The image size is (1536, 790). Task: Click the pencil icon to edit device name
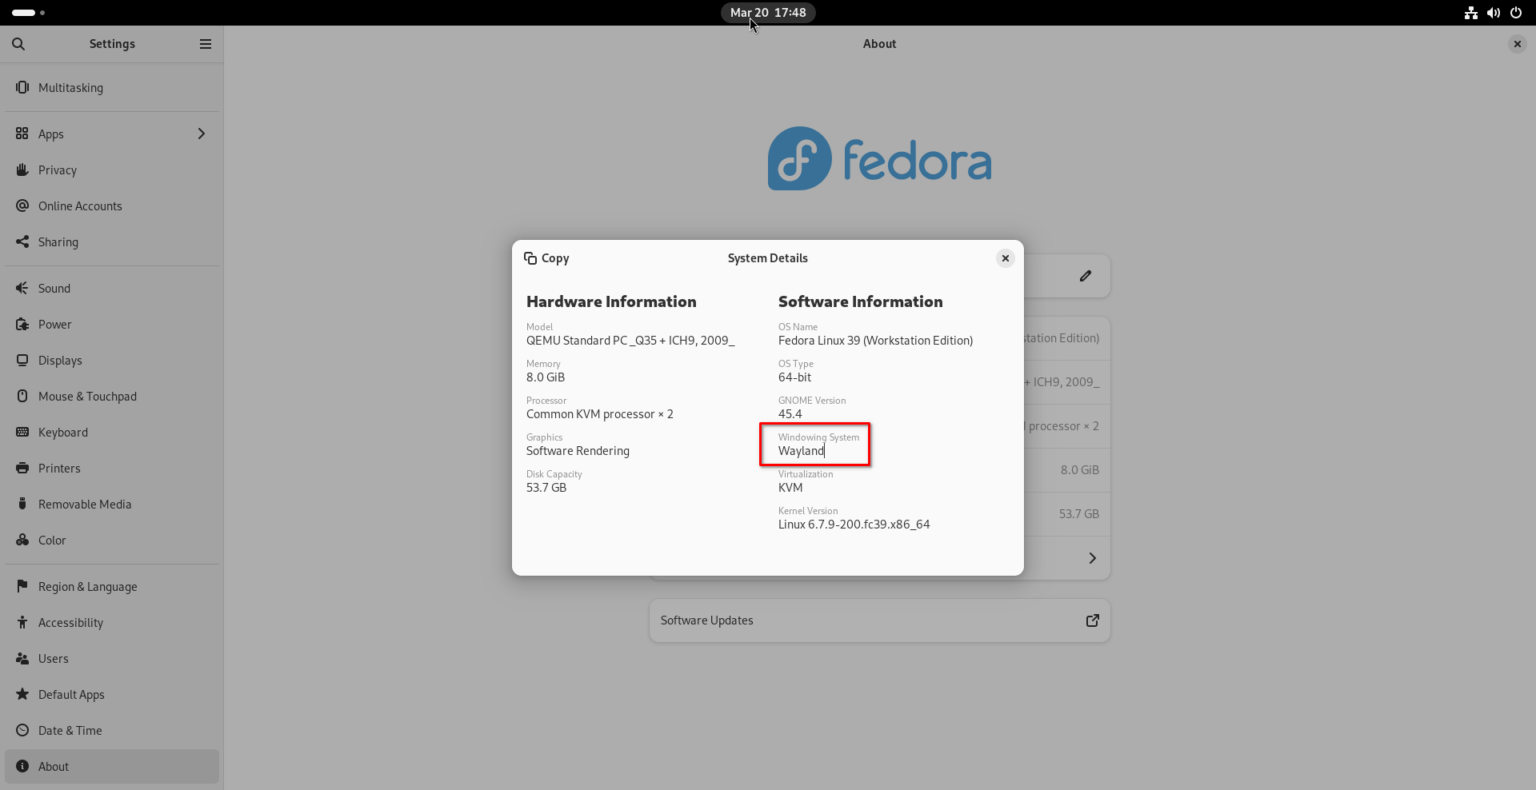tap(1085, 275)
